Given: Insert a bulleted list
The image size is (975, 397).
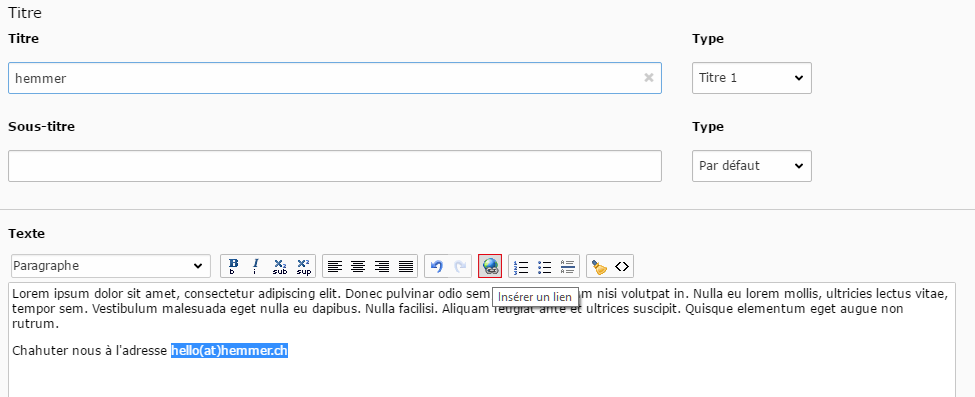Looking at the screenshot, I should (x=545, y=266).
